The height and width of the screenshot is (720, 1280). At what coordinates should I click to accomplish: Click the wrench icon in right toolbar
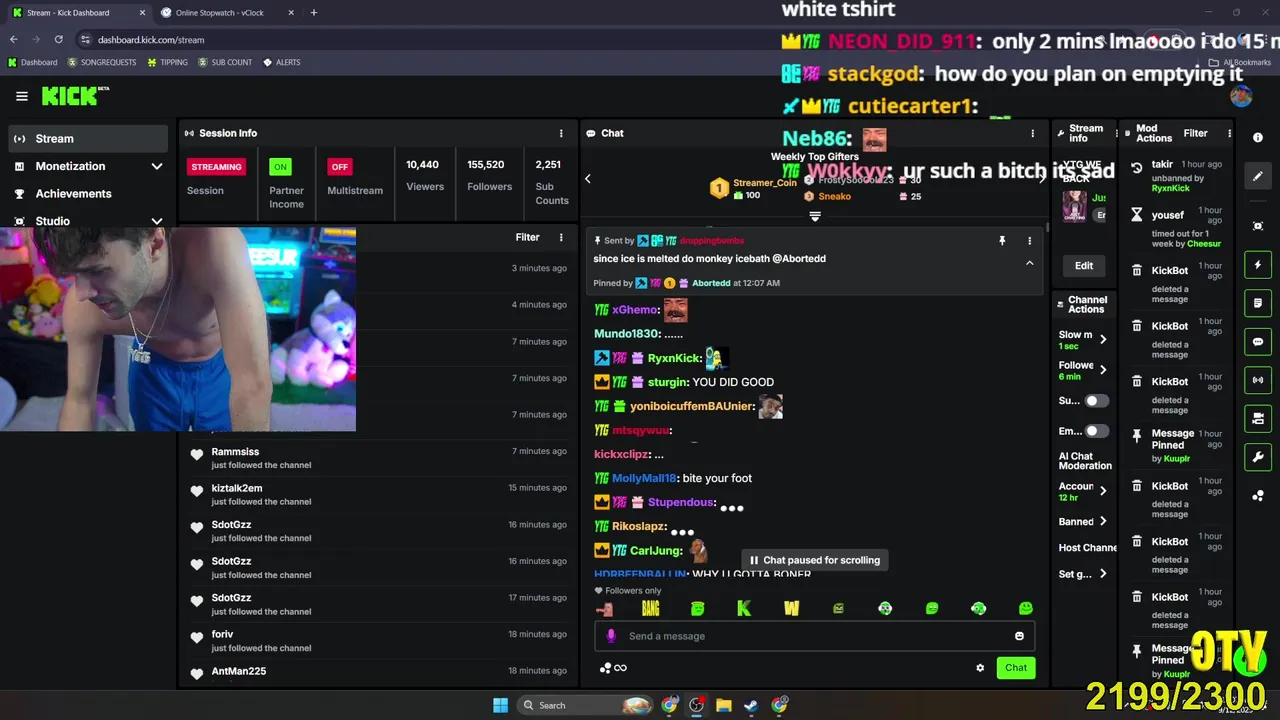[x=1258, y=457]
